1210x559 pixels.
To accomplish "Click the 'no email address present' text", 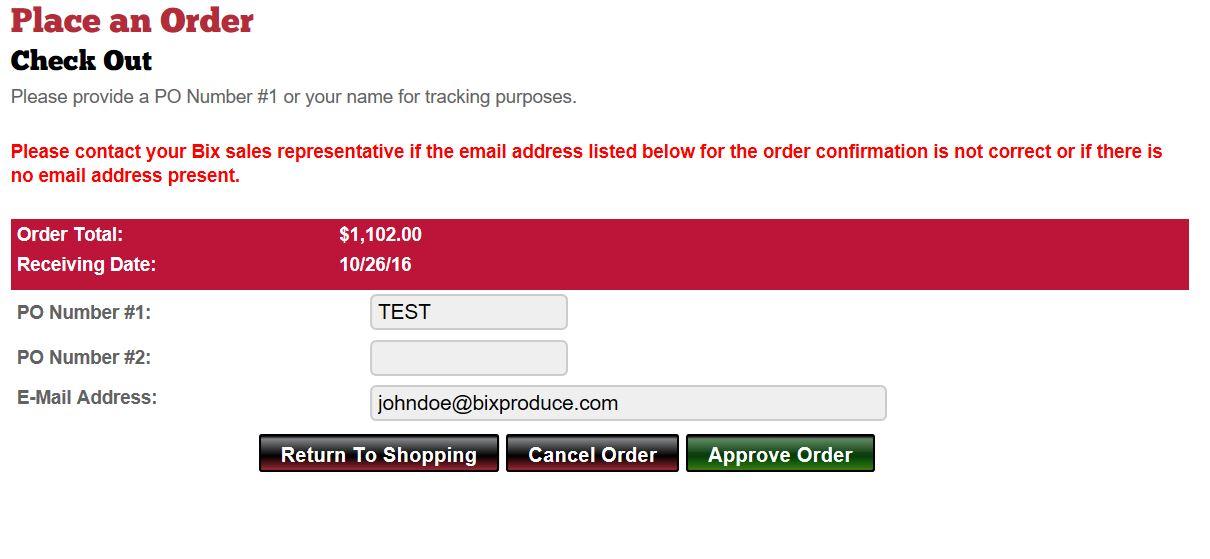I will tap(125, 176).
